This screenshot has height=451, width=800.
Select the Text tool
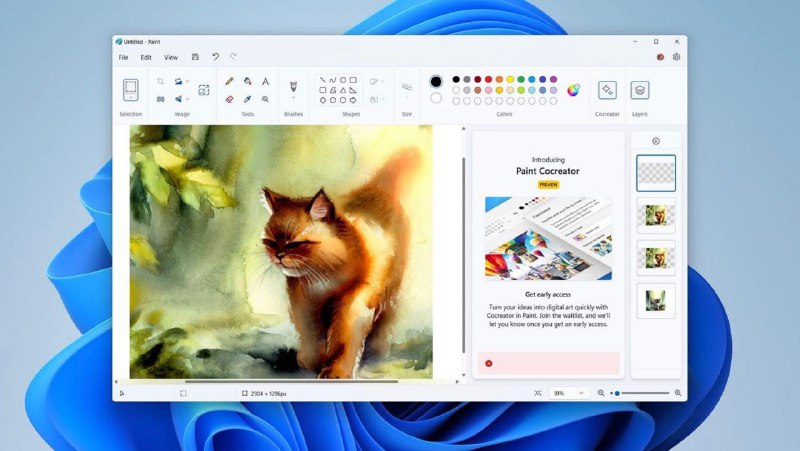[265, 81]
